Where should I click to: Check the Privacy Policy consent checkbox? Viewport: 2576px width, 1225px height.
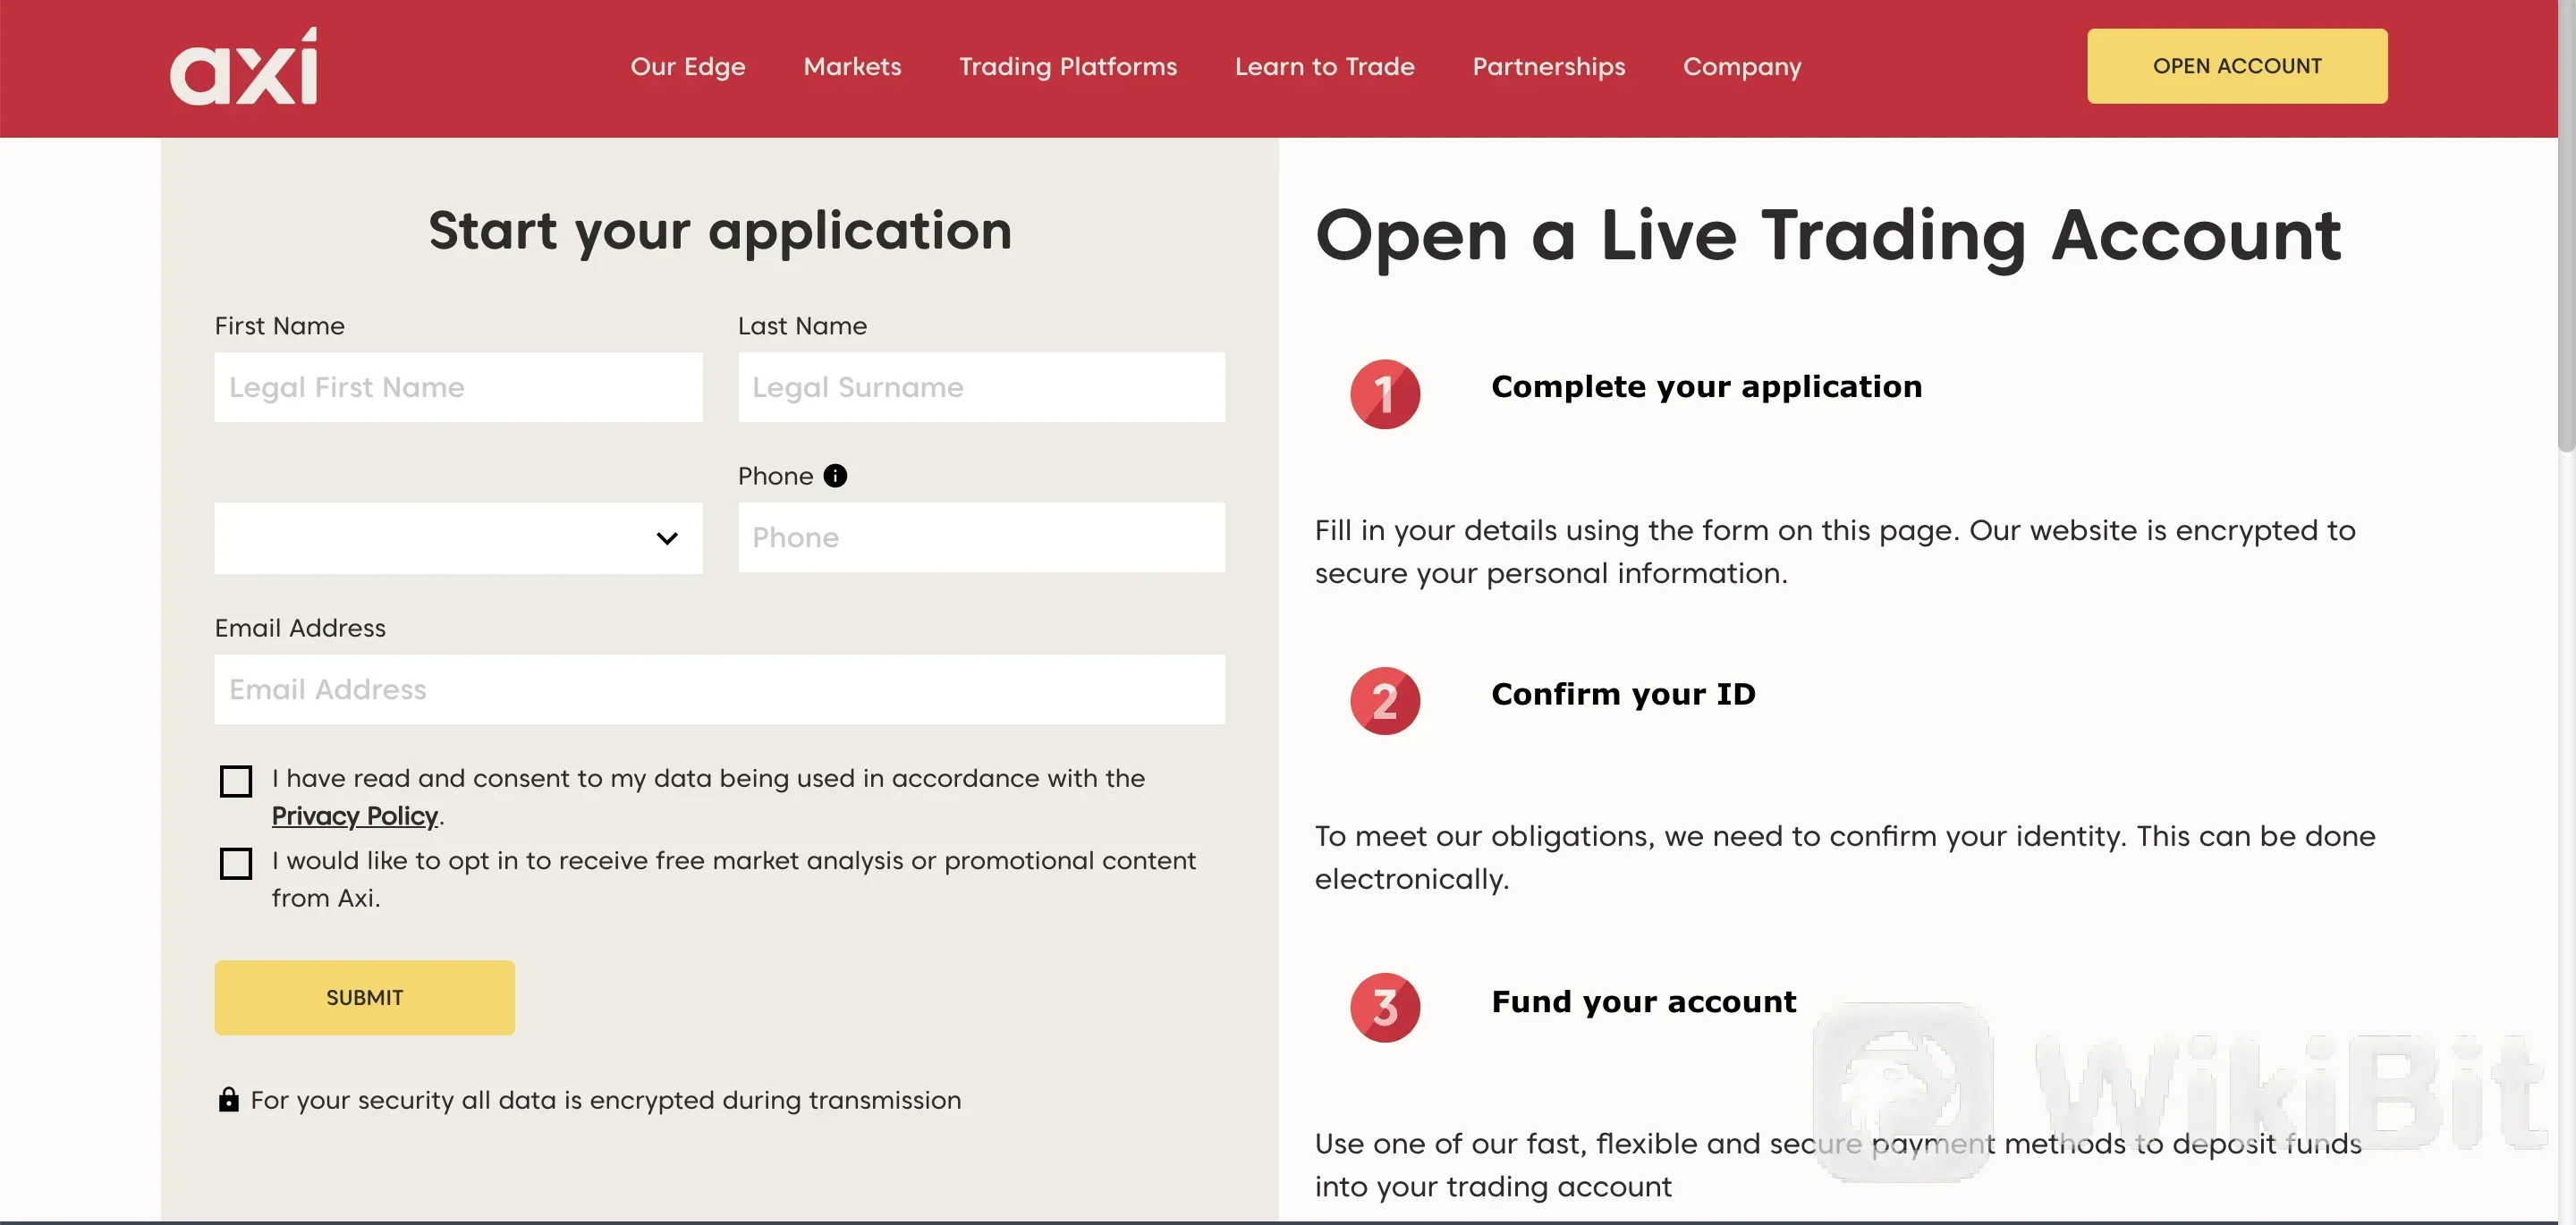236,781
